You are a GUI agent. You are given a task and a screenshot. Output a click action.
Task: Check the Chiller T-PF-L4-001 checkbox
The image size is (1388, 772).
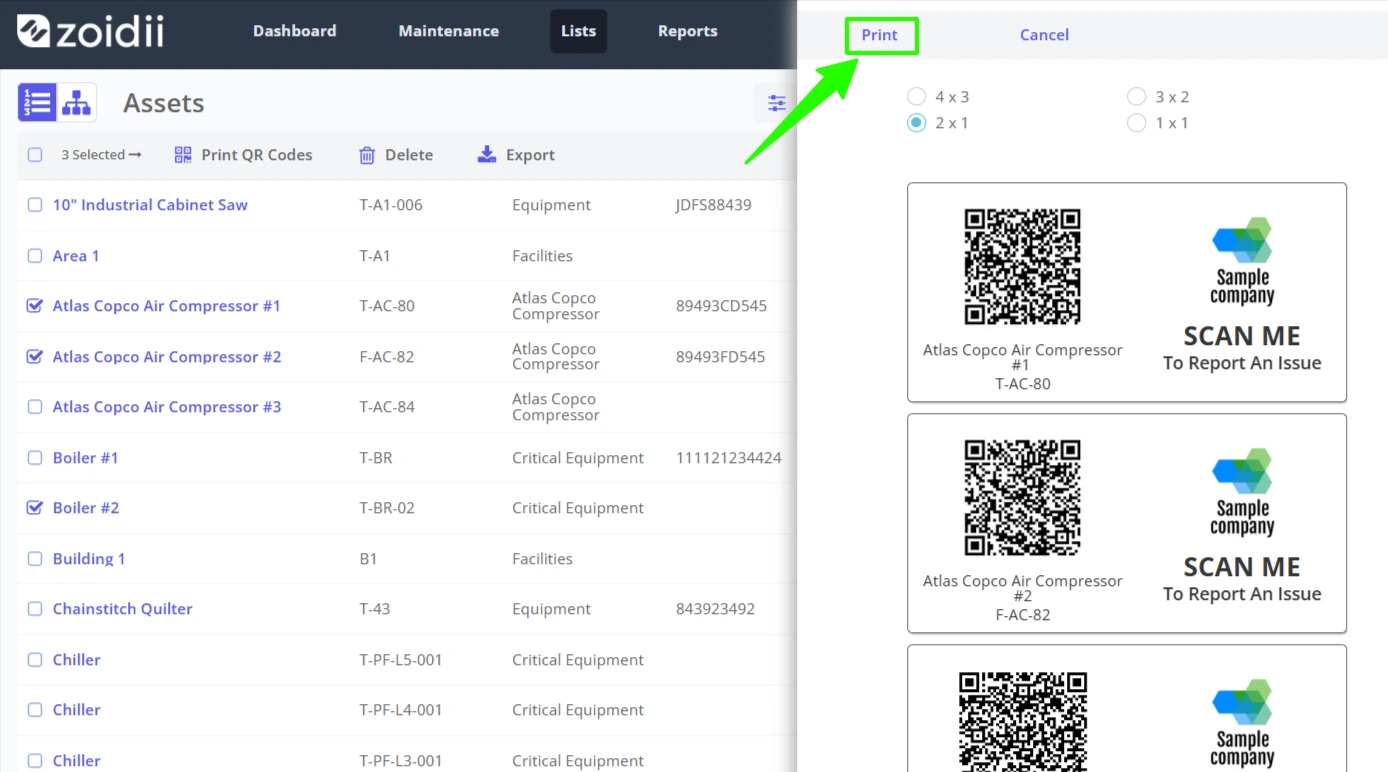tap(35, 710)
